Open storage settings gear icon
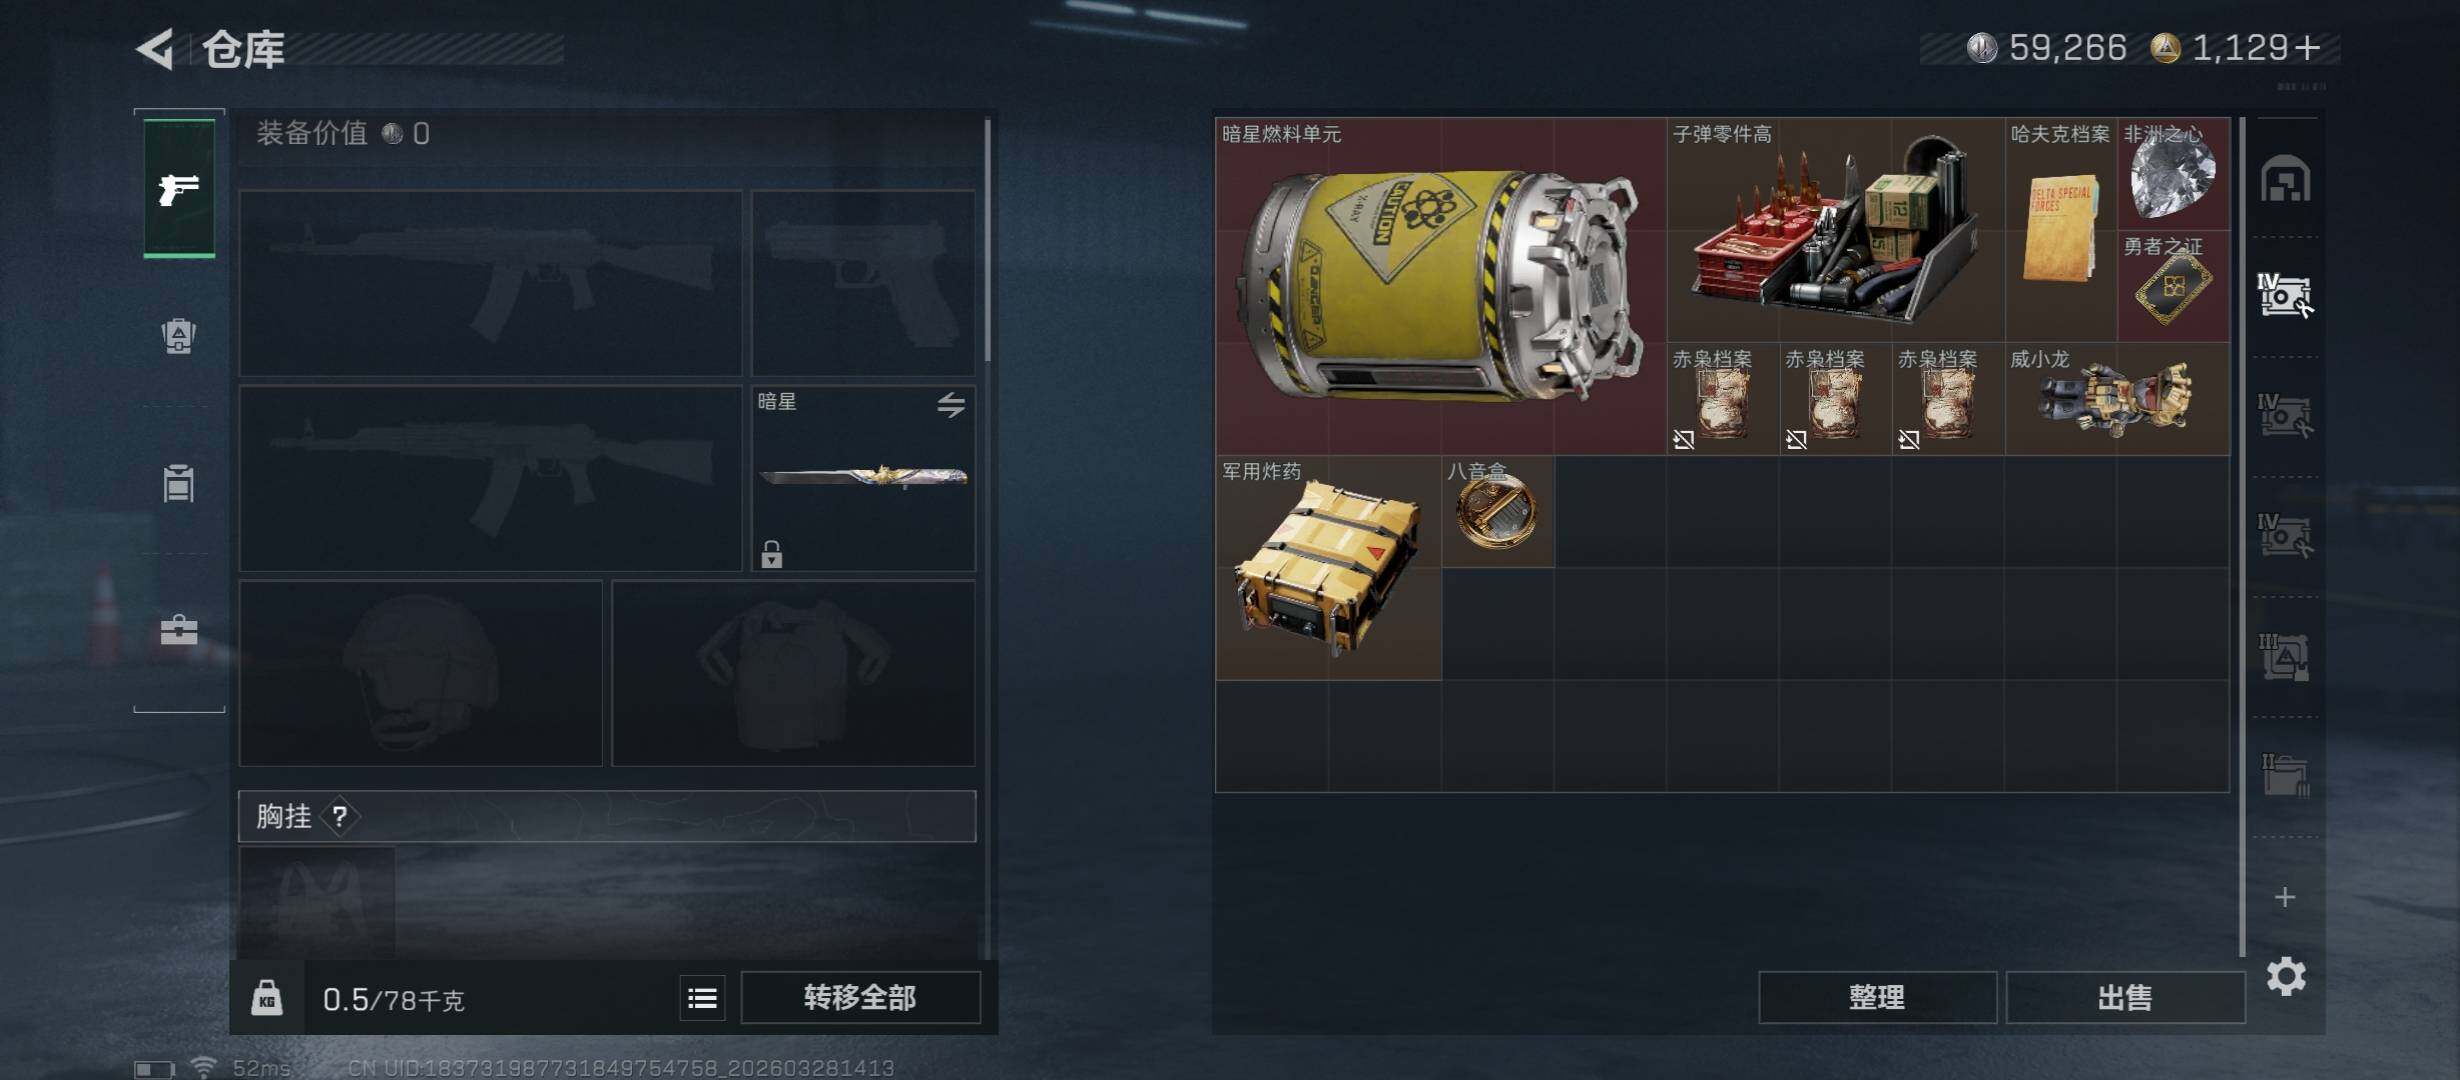The image size is (2460, 1080). click(2286, 976)
